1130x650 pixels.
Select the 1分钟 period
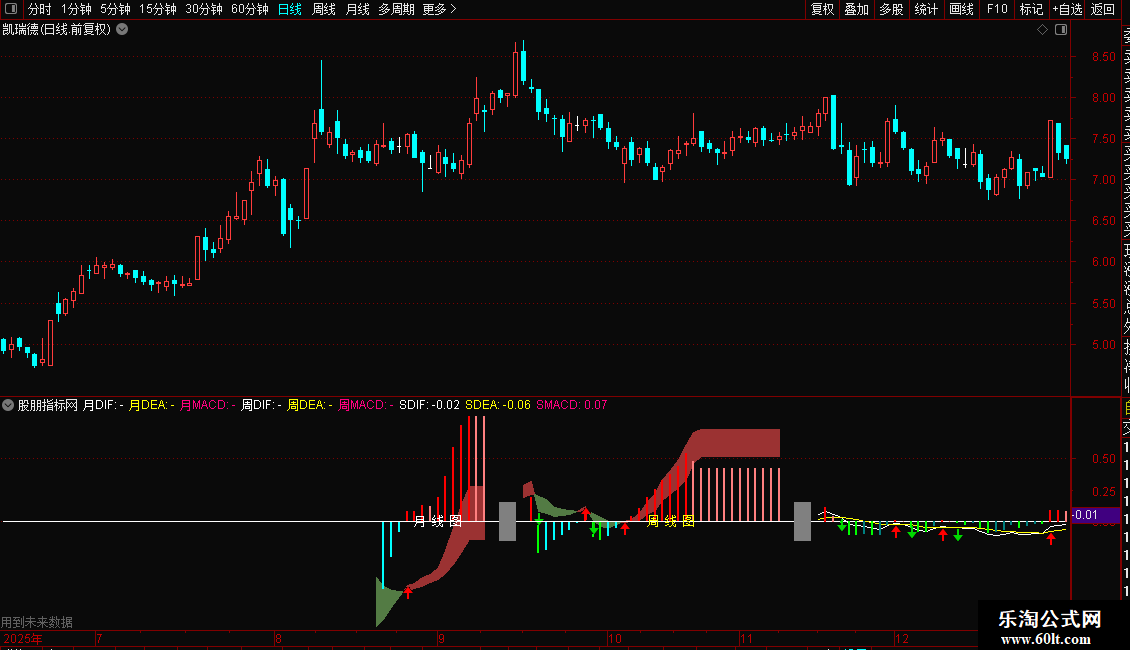click(76, 9)
